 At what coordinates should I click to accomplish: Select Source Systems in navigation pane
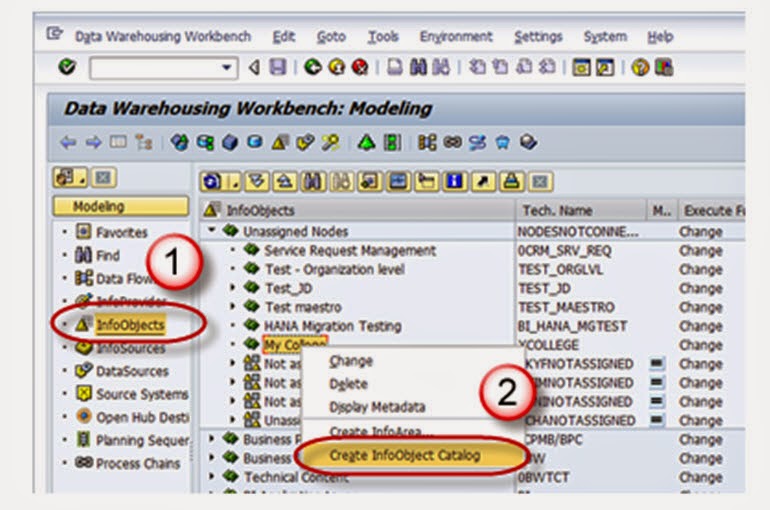click(142, 394)
